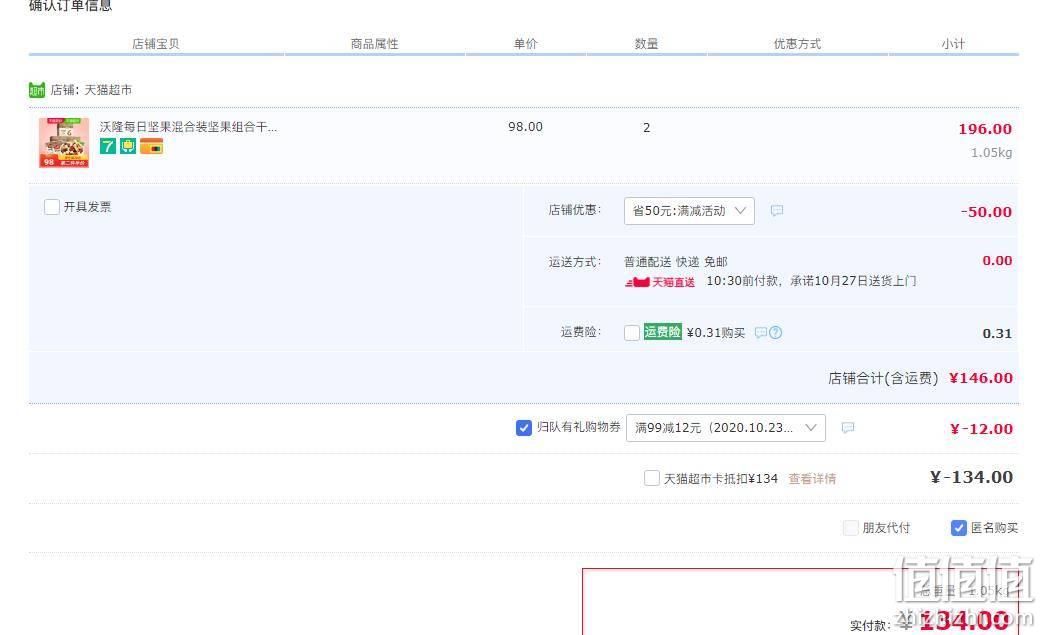This screenshot has width=1043, height=635.
Task: Click the quantity value 2 in the product row
Action: 647,128
